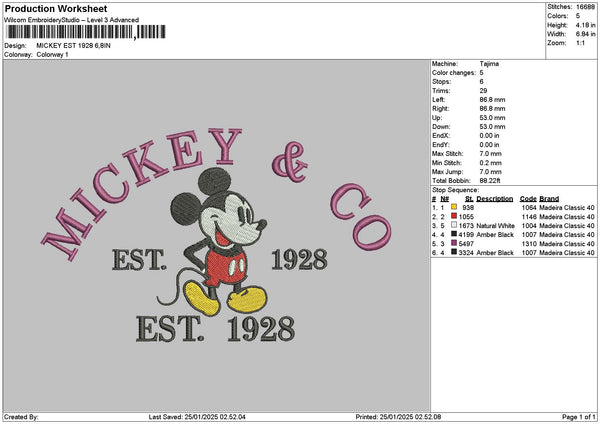Click the Left value '86.8 mm'
Image resolution: width=600 pixels, height=424 pixels.
[492, 100]
